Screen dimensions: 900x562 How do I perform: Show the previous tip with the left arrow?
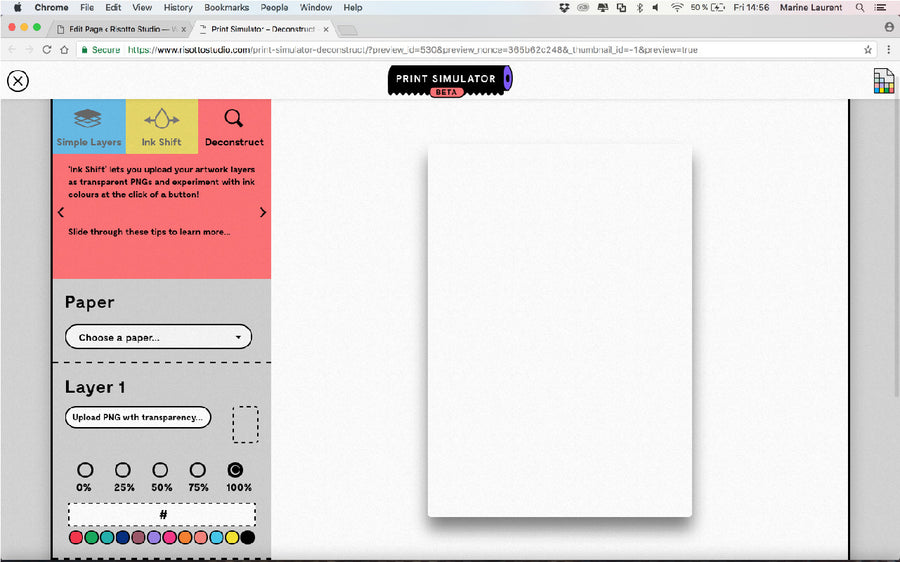point(61,212)
